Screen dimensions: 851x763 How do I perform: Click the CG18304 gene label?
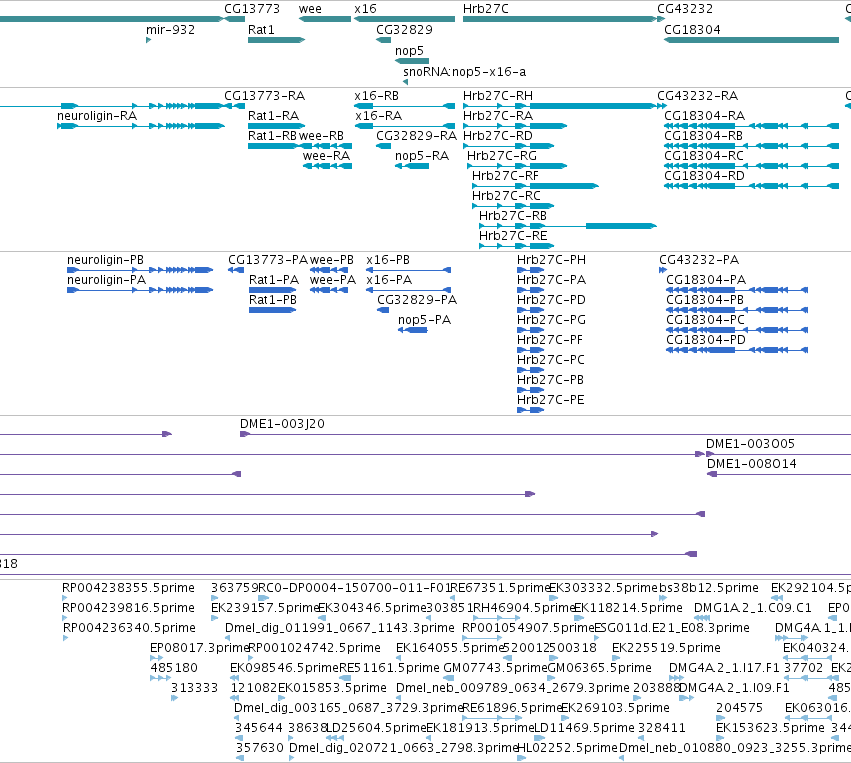693,30
